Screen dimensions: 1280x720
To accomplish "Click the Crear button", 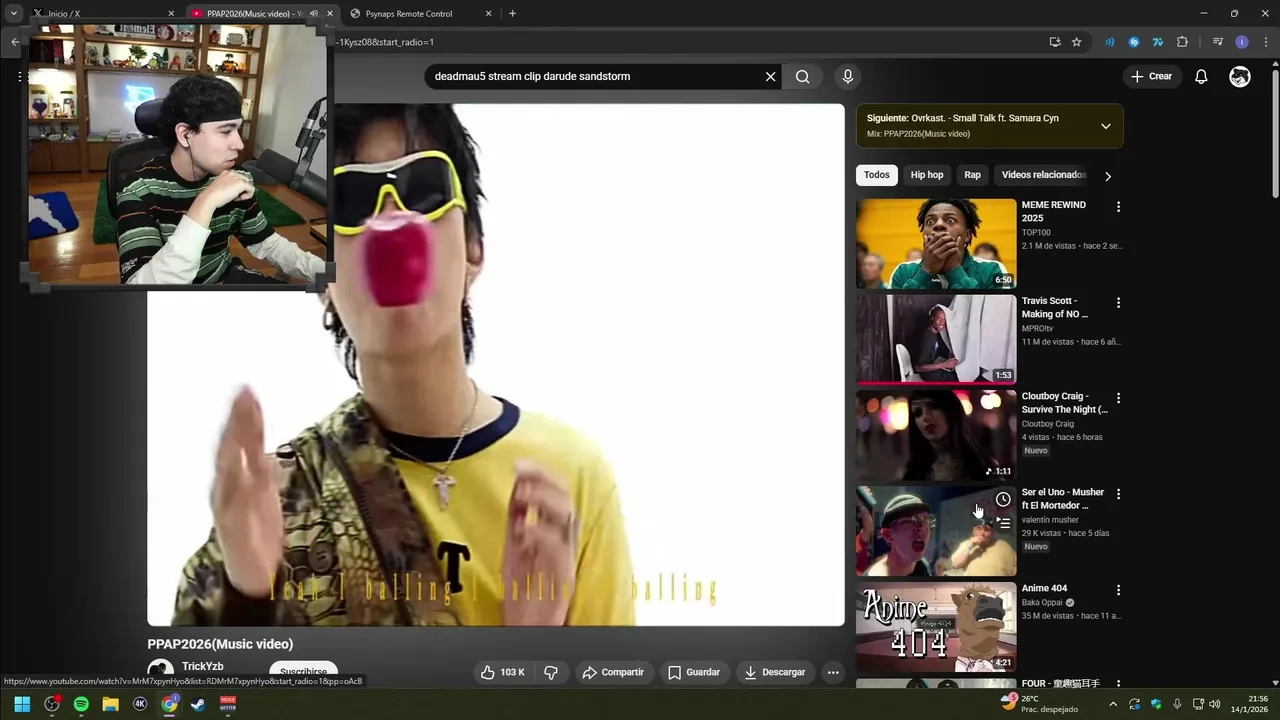I will pos(1151,76).
